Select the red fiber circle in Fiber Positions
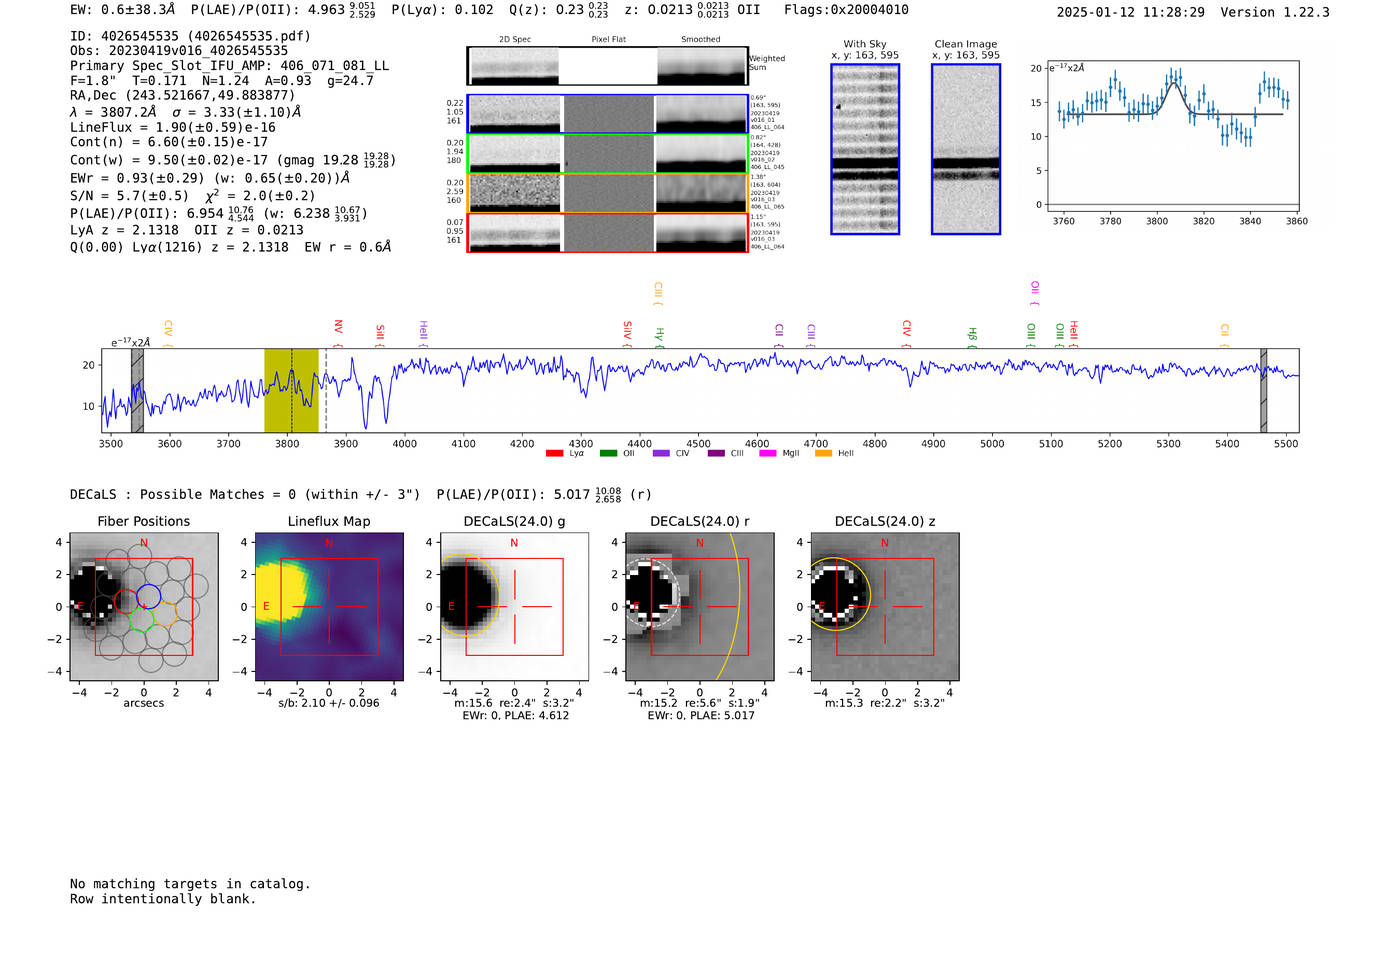Image resolution: width=1400 pixels, height=953 pixels. (125, 601)
